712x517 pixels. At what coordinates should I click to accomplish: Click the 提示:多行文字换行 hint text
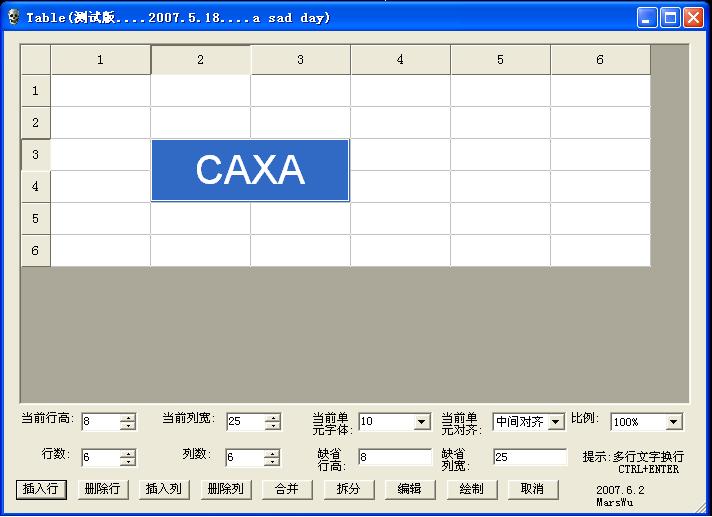633,457
